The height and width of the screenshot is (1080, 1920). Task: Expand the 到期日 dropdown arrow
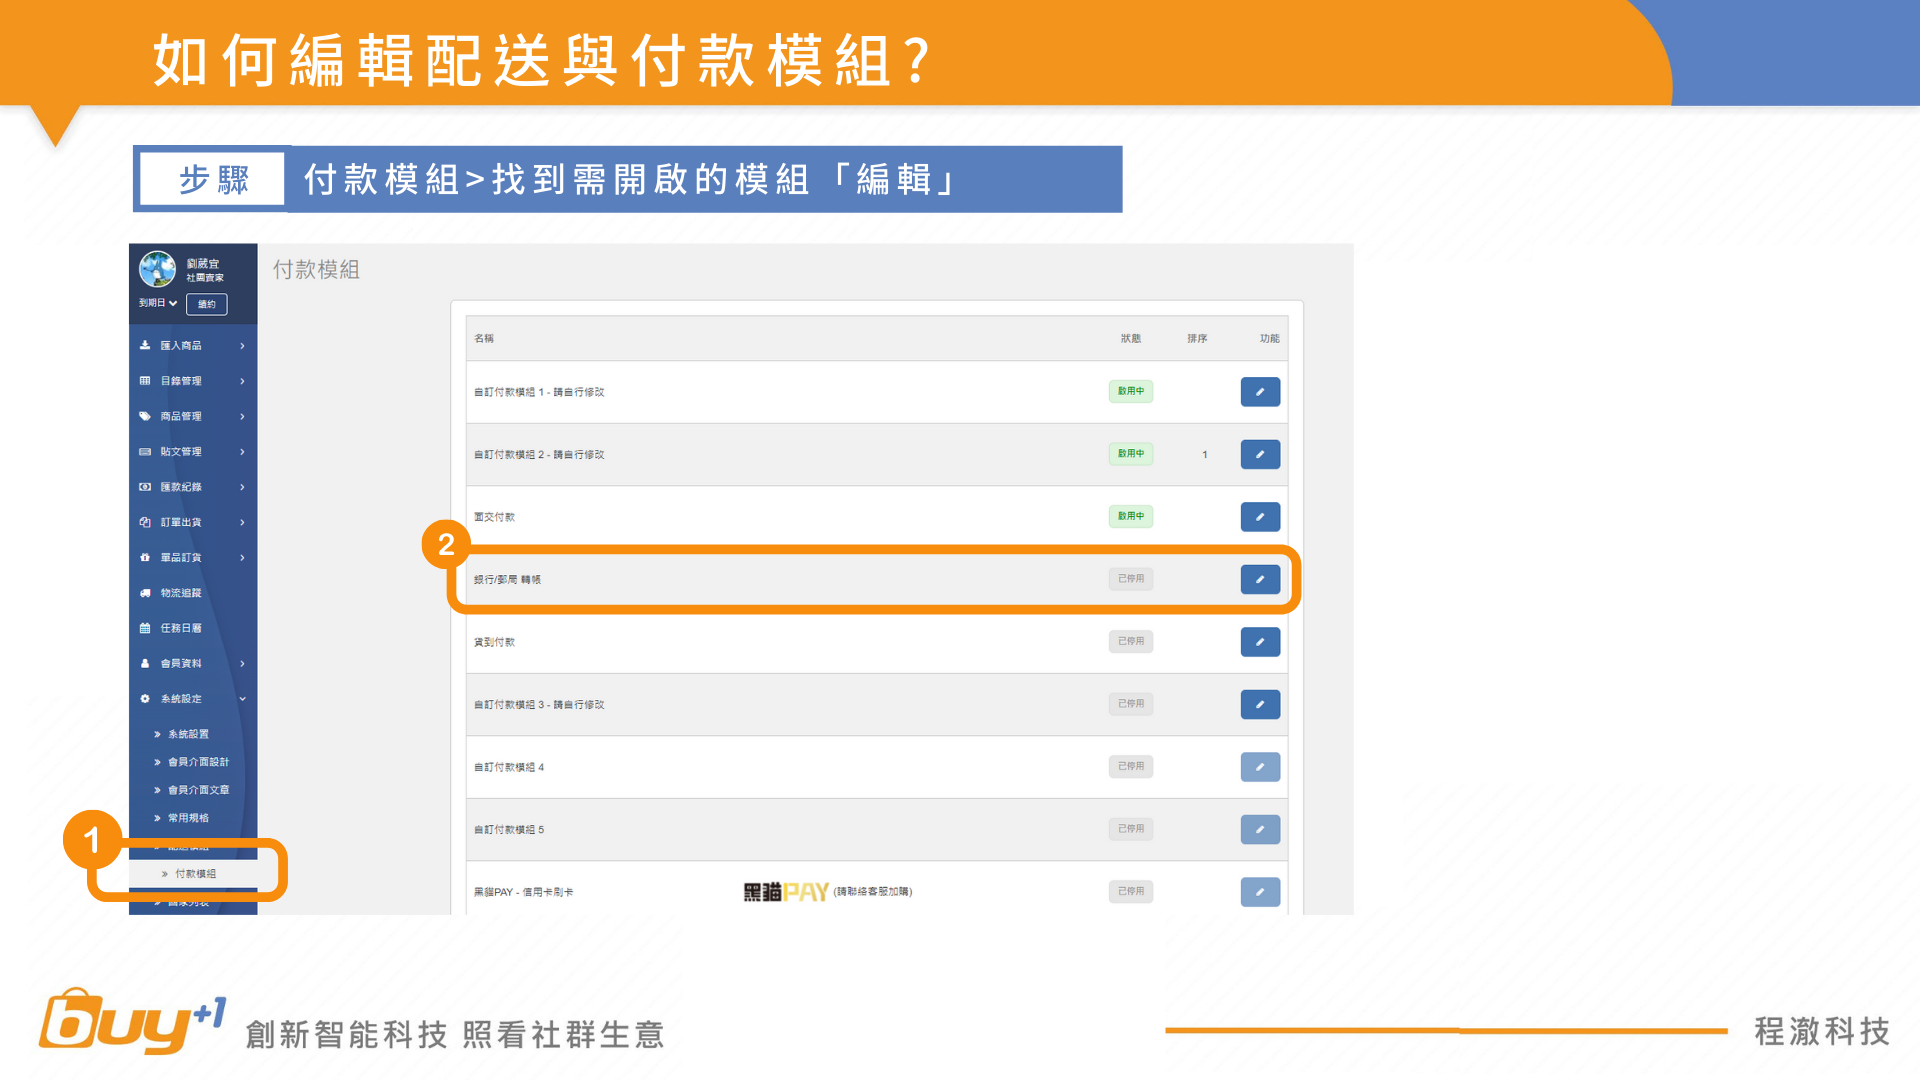click(x=173, y=303)
